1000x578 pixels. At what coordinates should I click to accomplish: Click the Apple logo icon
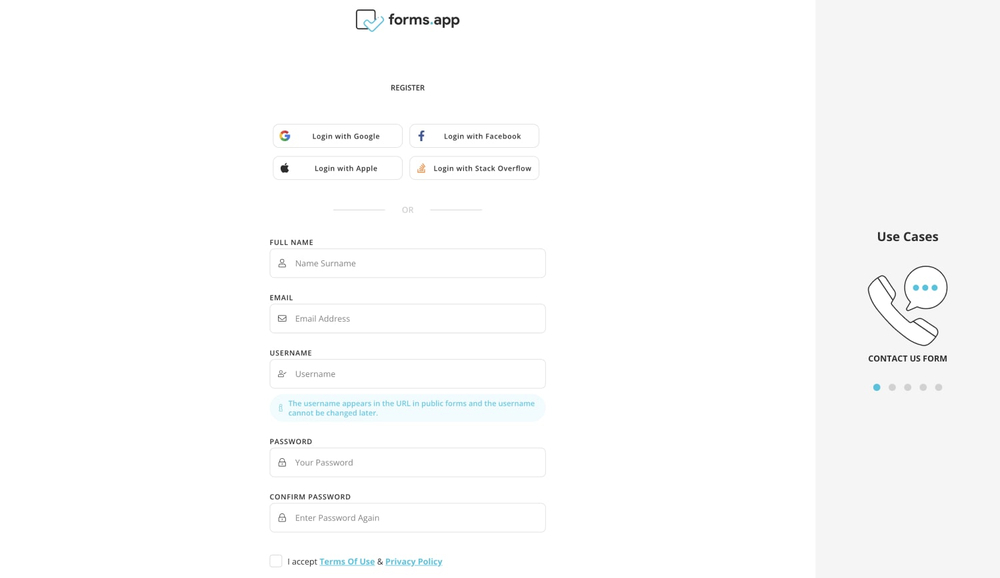(x=285, y=168)
